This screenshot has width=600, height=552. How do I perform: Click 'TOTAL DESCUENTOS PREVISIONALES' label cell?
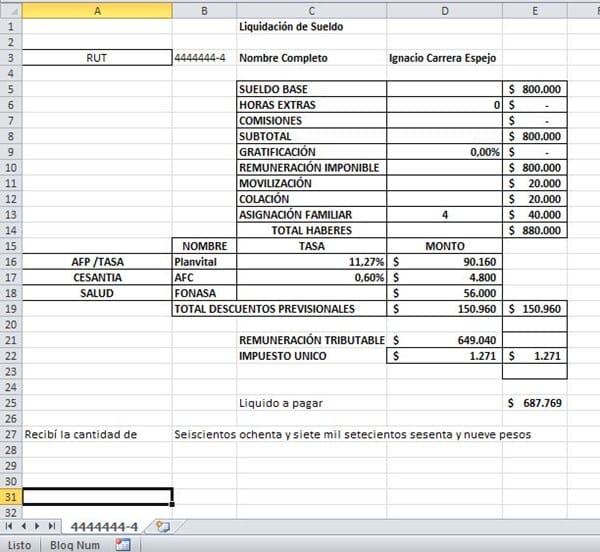(279, 309)
